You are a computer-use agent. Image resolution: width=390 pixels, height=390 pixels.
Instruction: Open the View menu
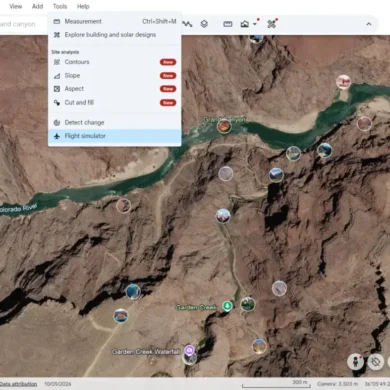15,6
